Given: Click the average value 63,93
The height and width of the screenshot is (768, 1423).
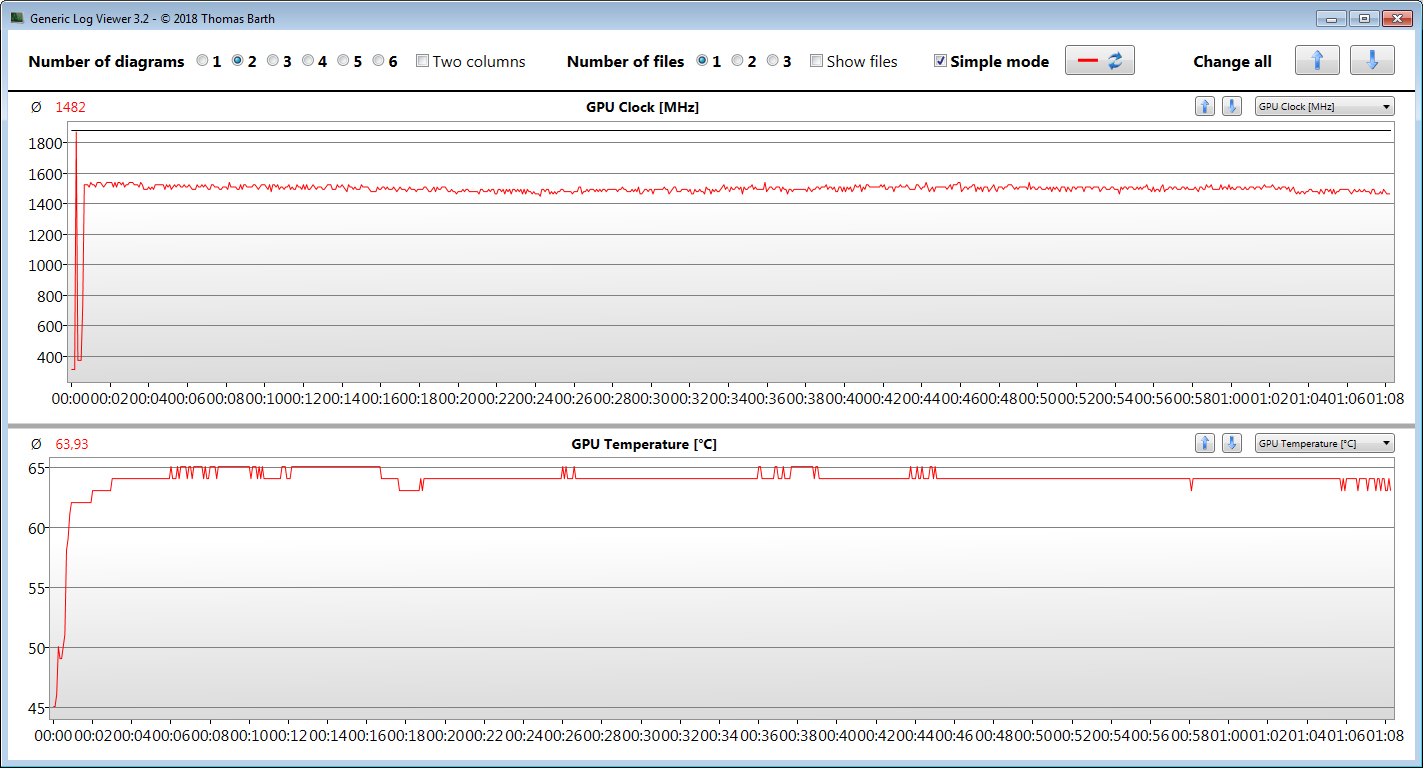Looking at the screenshot, I should point(72,444).
